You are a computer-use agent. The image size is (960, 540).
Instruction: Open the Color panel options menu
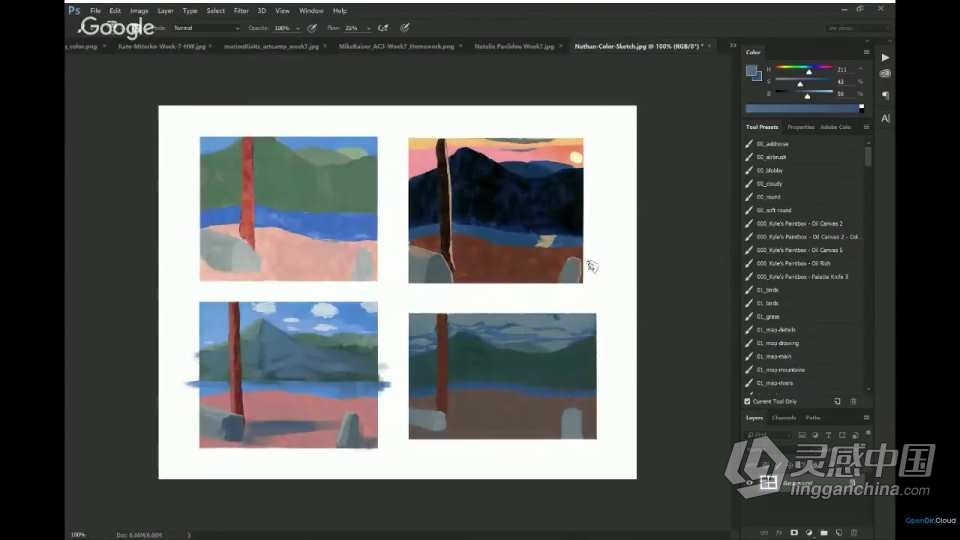866,52
